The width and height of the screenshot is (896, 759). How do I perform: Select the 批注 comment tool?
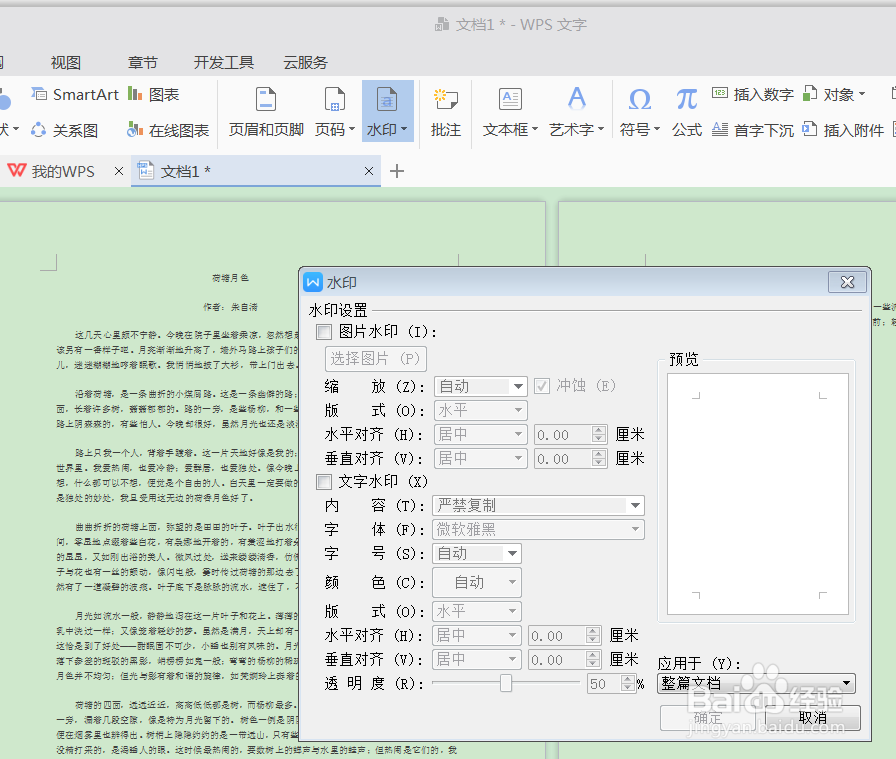tap(445, 110)
